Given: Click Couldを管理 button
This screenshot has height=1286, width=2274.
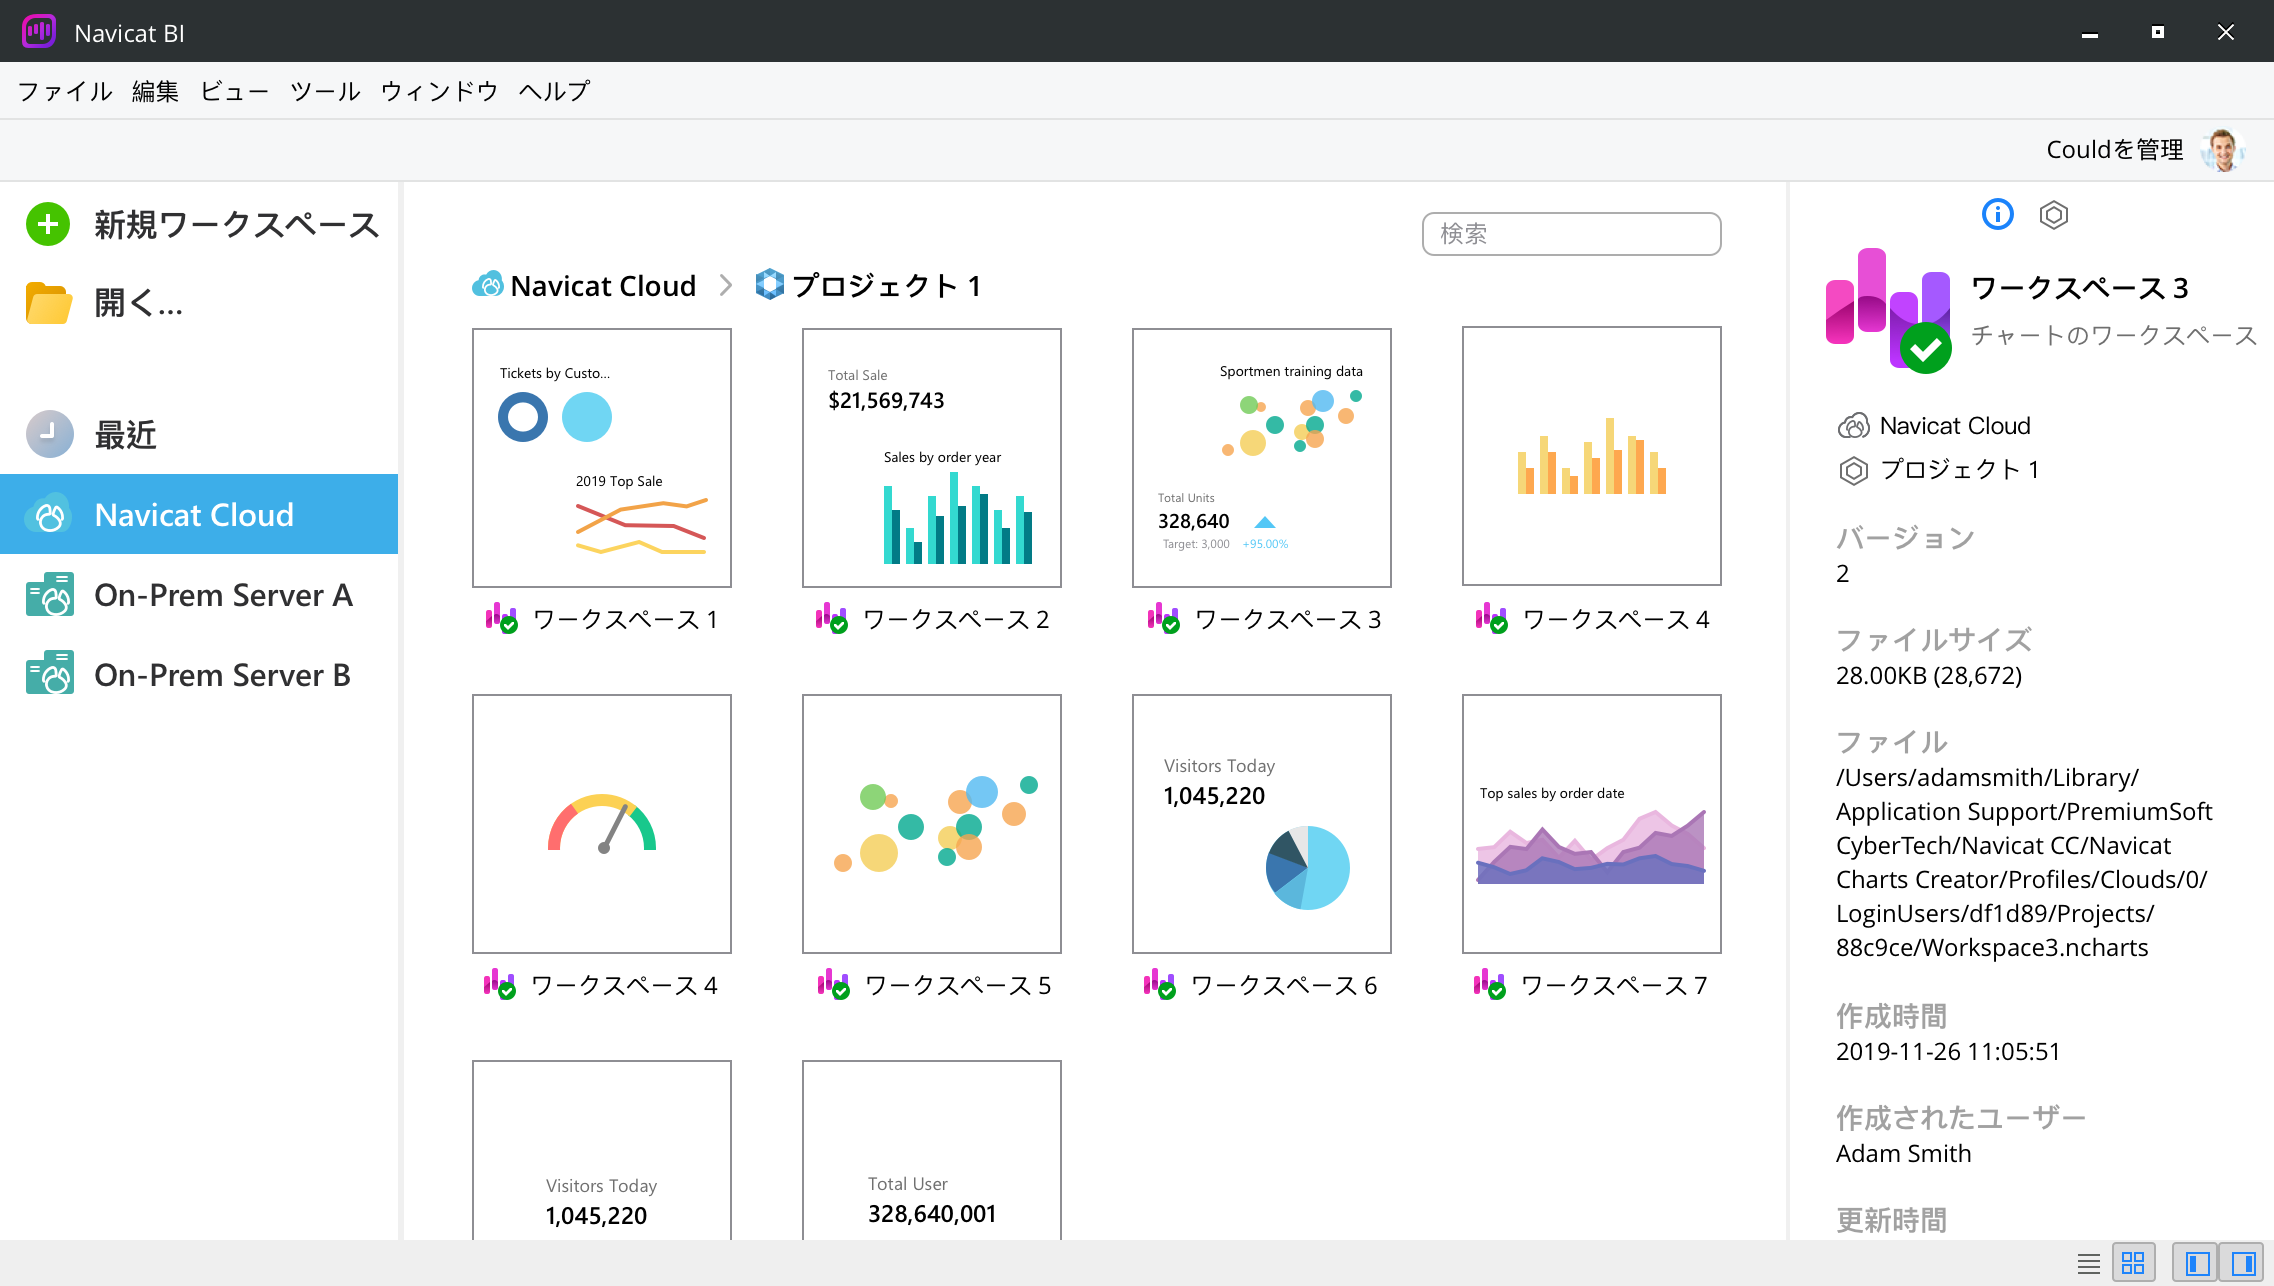Looking at the screenshot, I should [x=2114, y=150].
